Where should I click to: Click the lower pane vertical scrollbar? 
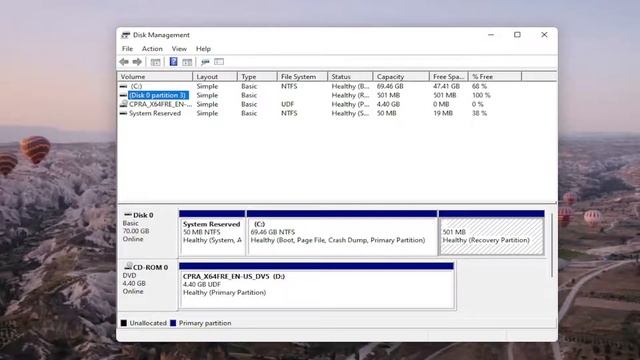pyautogui.click(x=552, y=245)
